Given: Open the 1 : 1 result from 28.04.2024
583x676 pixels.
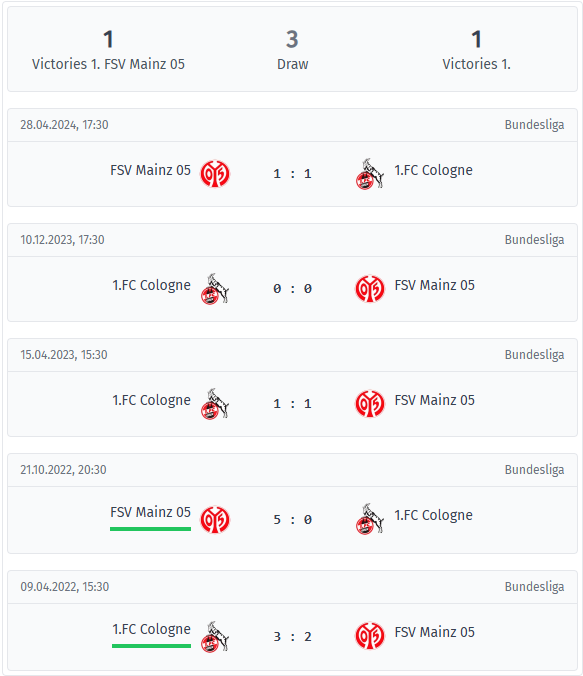Looking at the screenshot, I should tap(292, 174).
